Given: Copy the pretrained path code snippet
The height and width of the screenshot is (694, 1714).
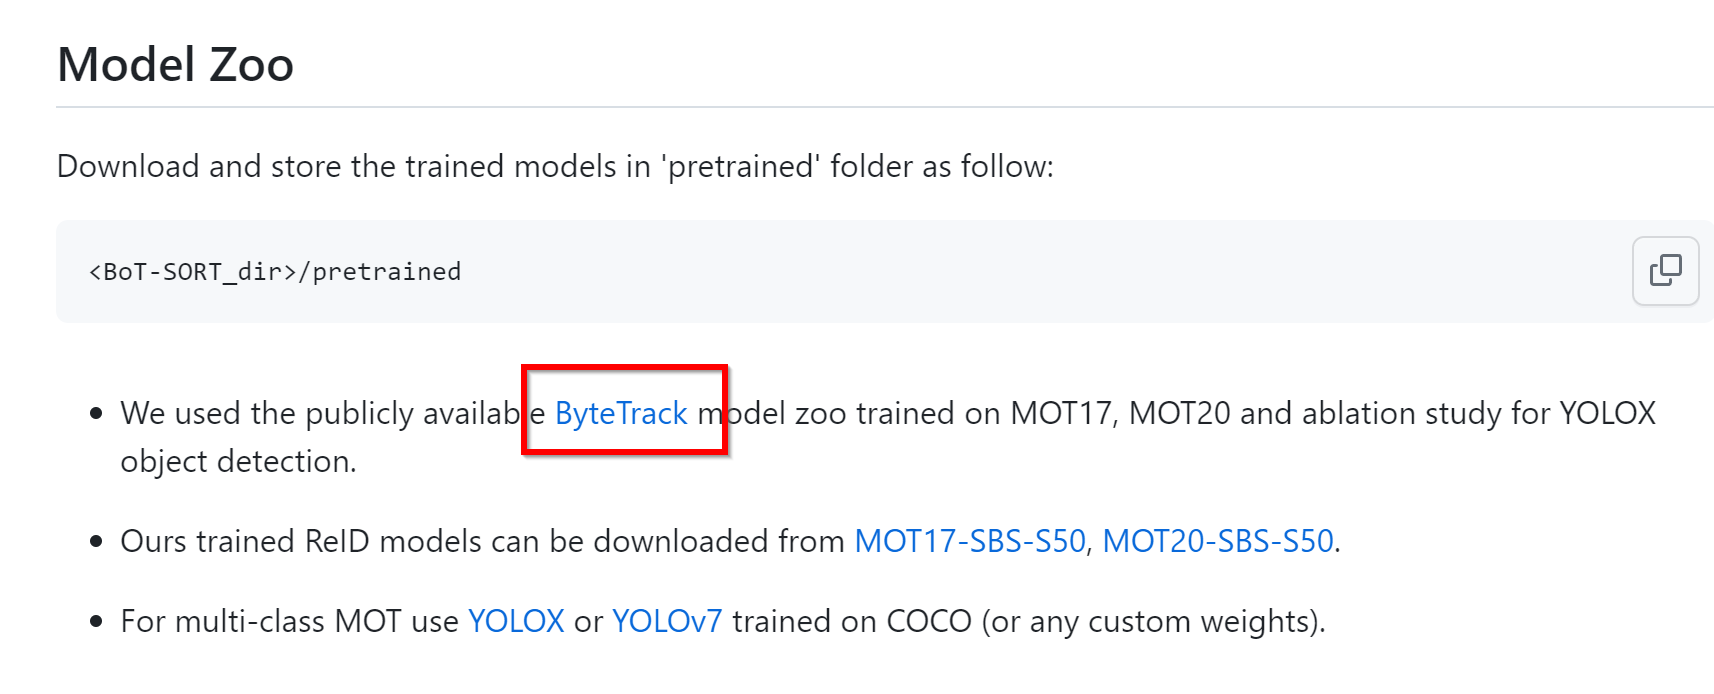Looking at the screenshot, I should [x=1665, y=270].
